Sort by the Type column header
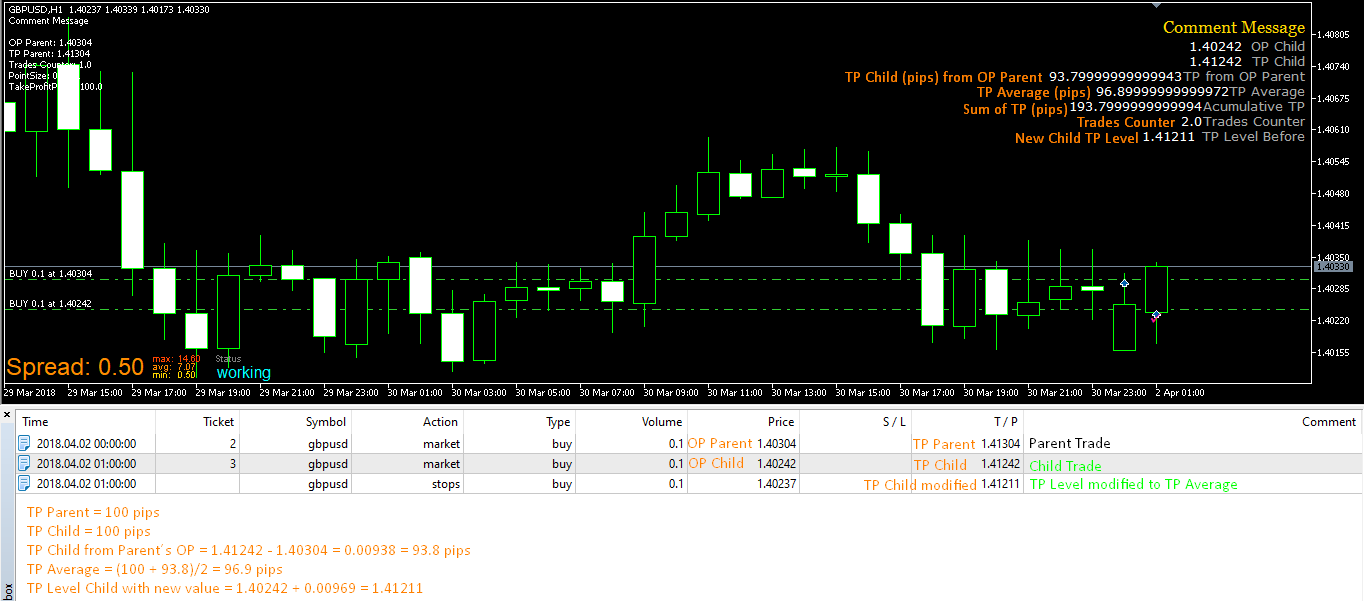This screenshot has width=1364, height=601. coord(558,422)
